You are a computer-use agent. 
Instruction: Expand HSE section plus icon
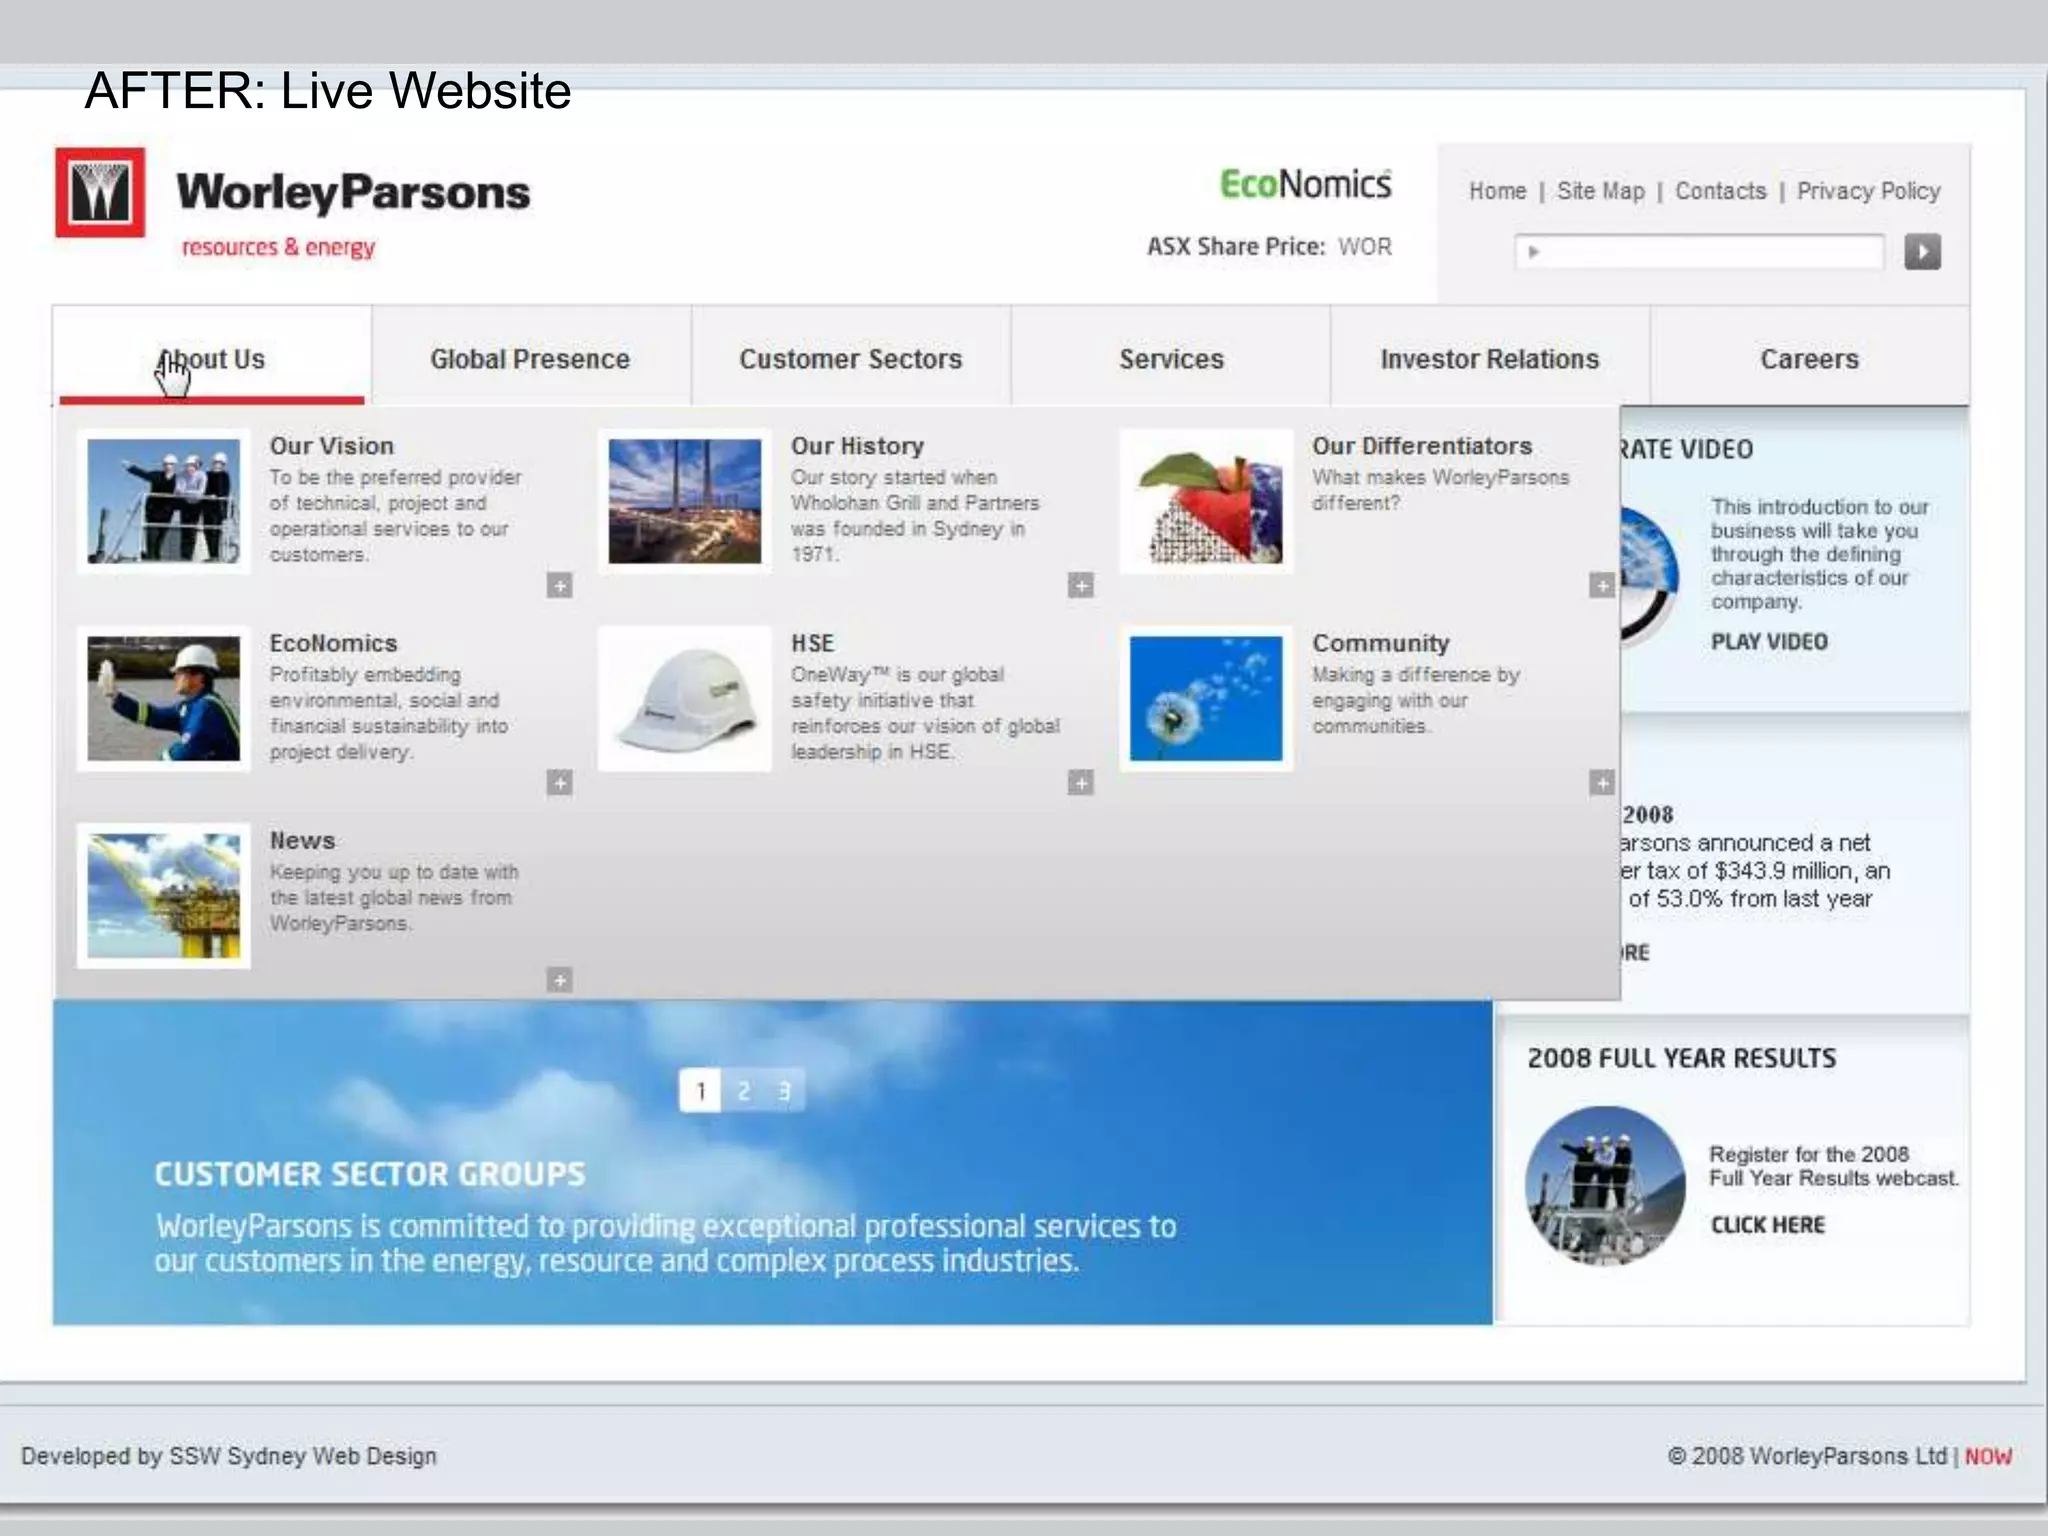pos(1081,782)
